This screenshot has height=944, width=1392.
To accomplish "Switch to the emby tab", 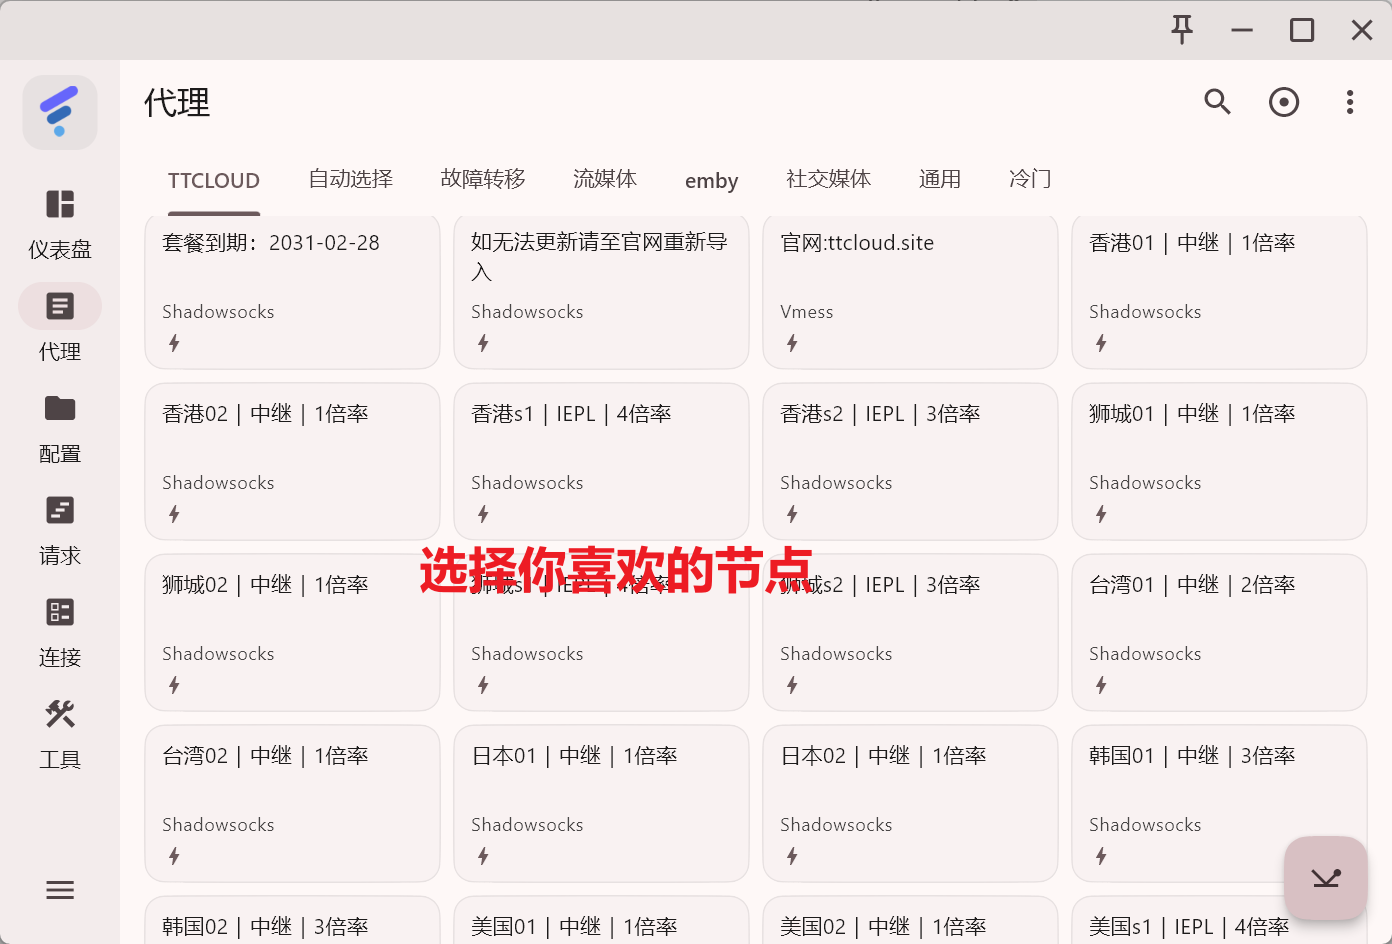I will click(x=711, y=181).
